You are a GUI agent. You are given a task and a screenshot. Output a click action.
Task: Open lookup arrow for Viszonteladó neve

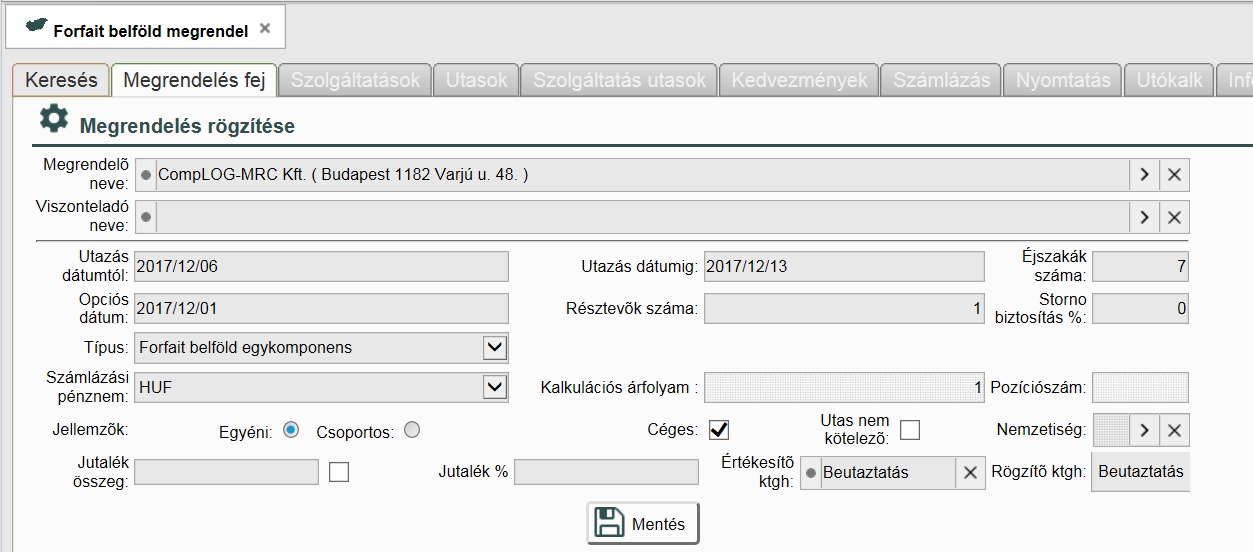[1144, 217]
